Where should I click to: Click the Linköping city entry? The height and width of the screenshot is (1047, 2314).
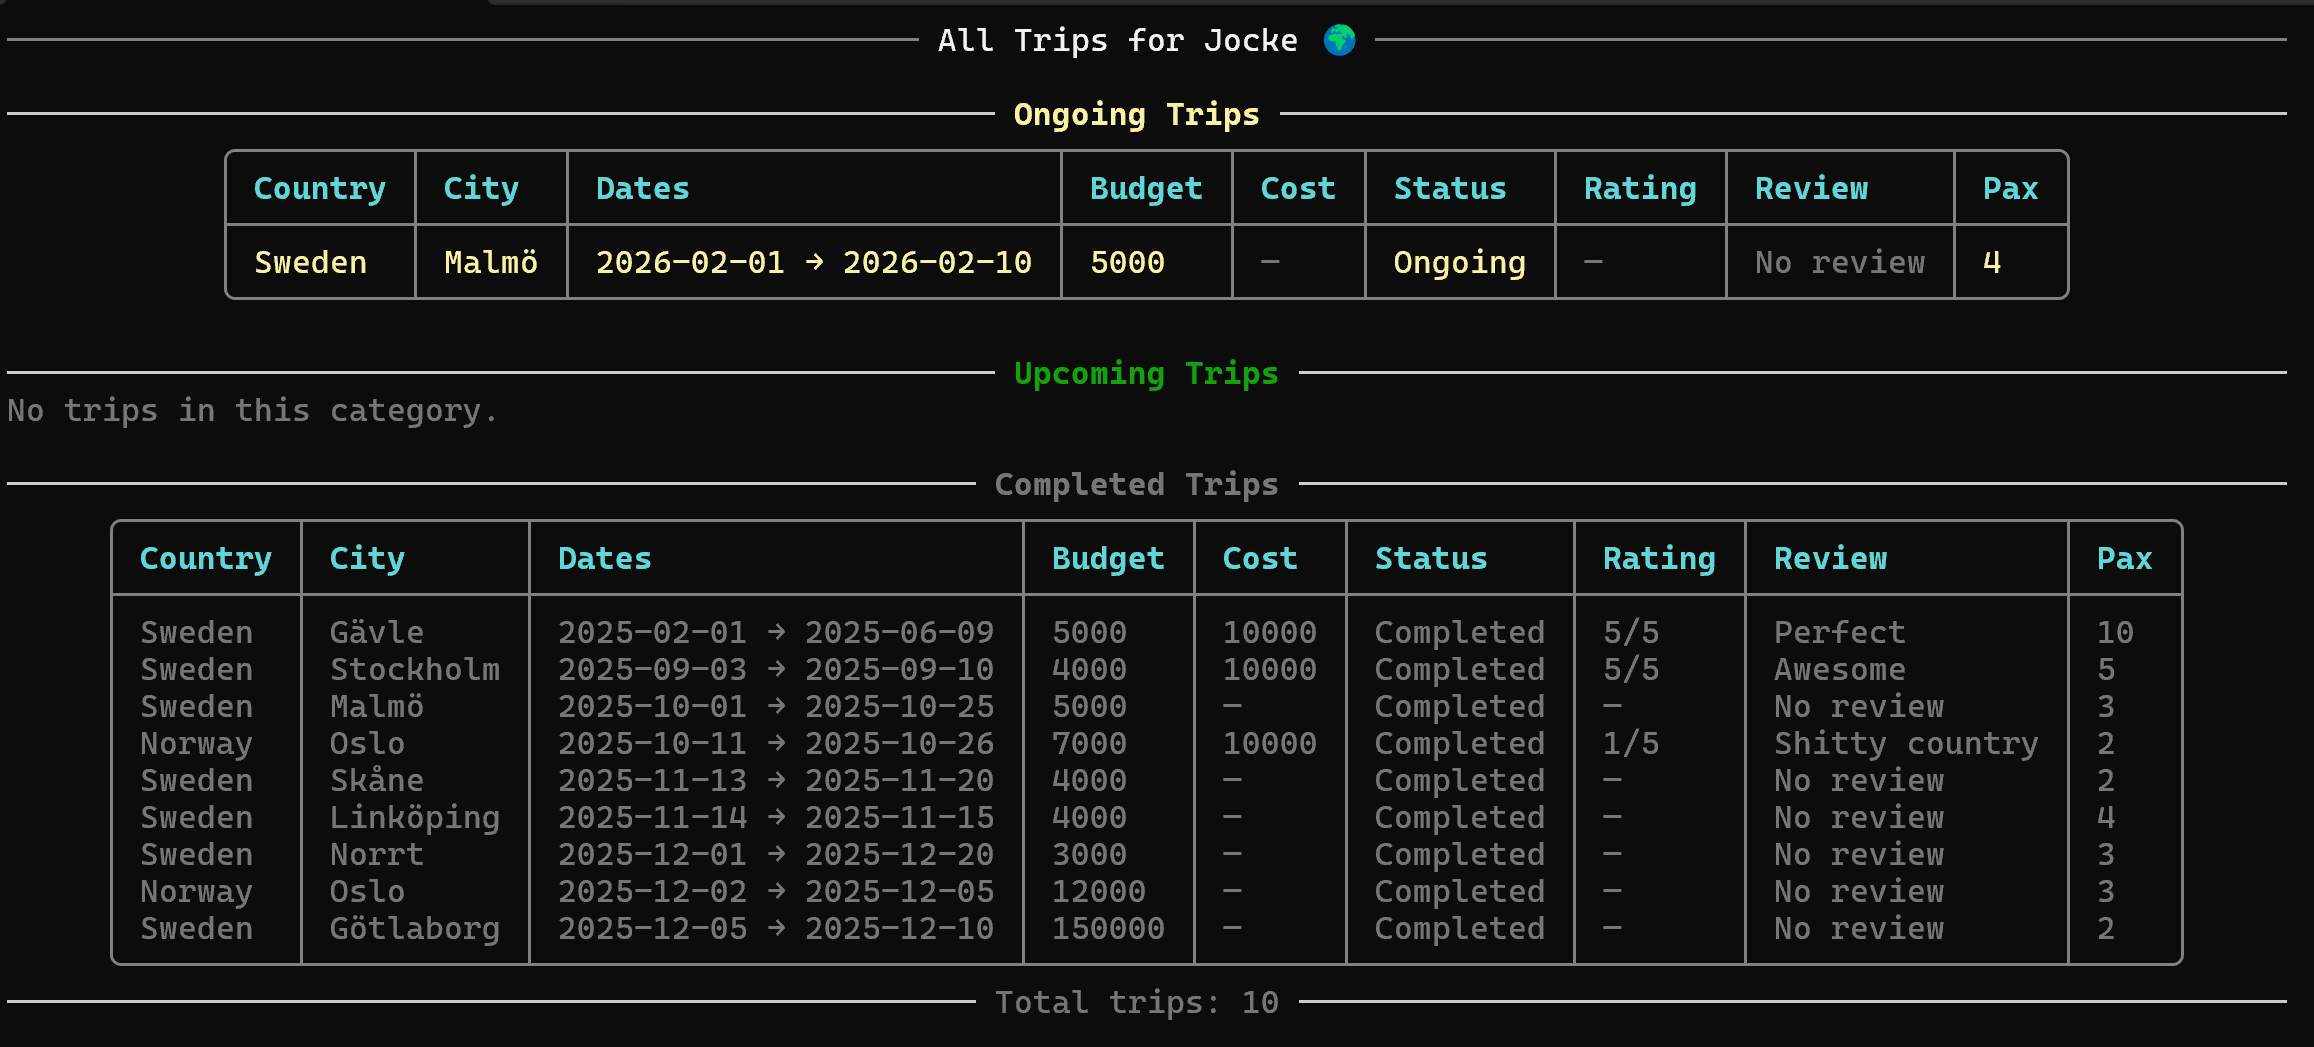pos(414,817)
